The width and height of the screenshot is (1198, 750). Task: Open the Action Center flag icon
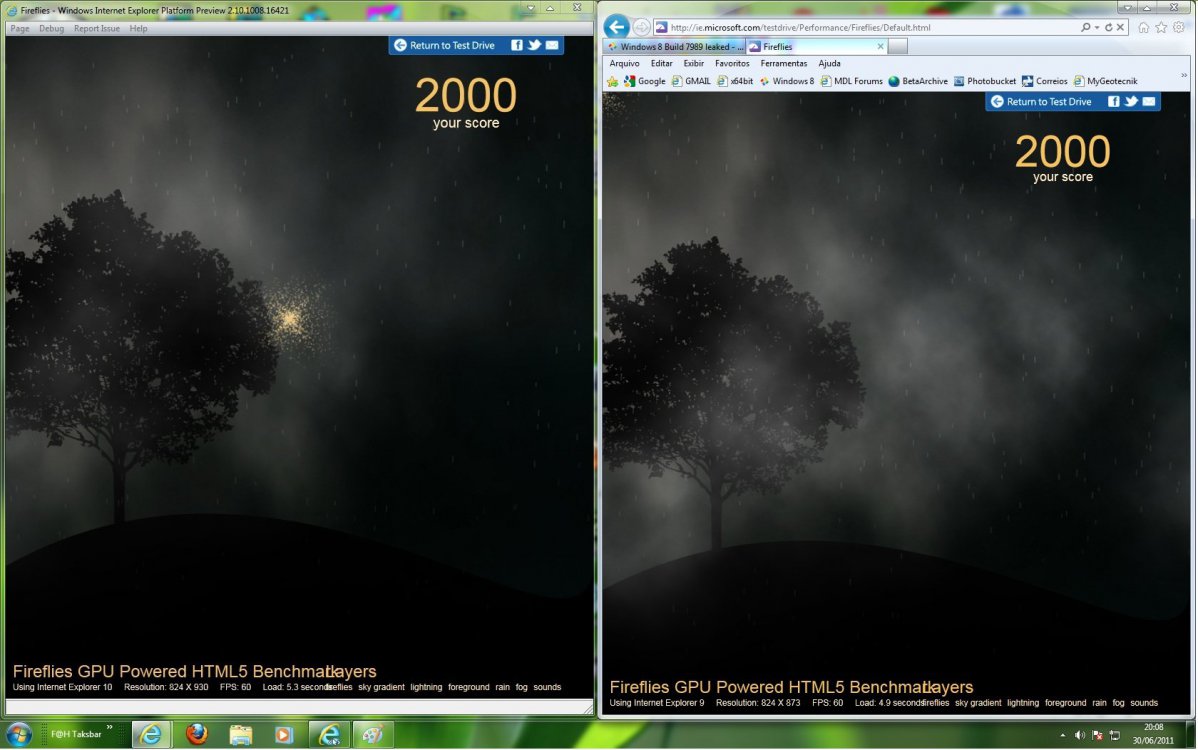(x=1097, y=735)
